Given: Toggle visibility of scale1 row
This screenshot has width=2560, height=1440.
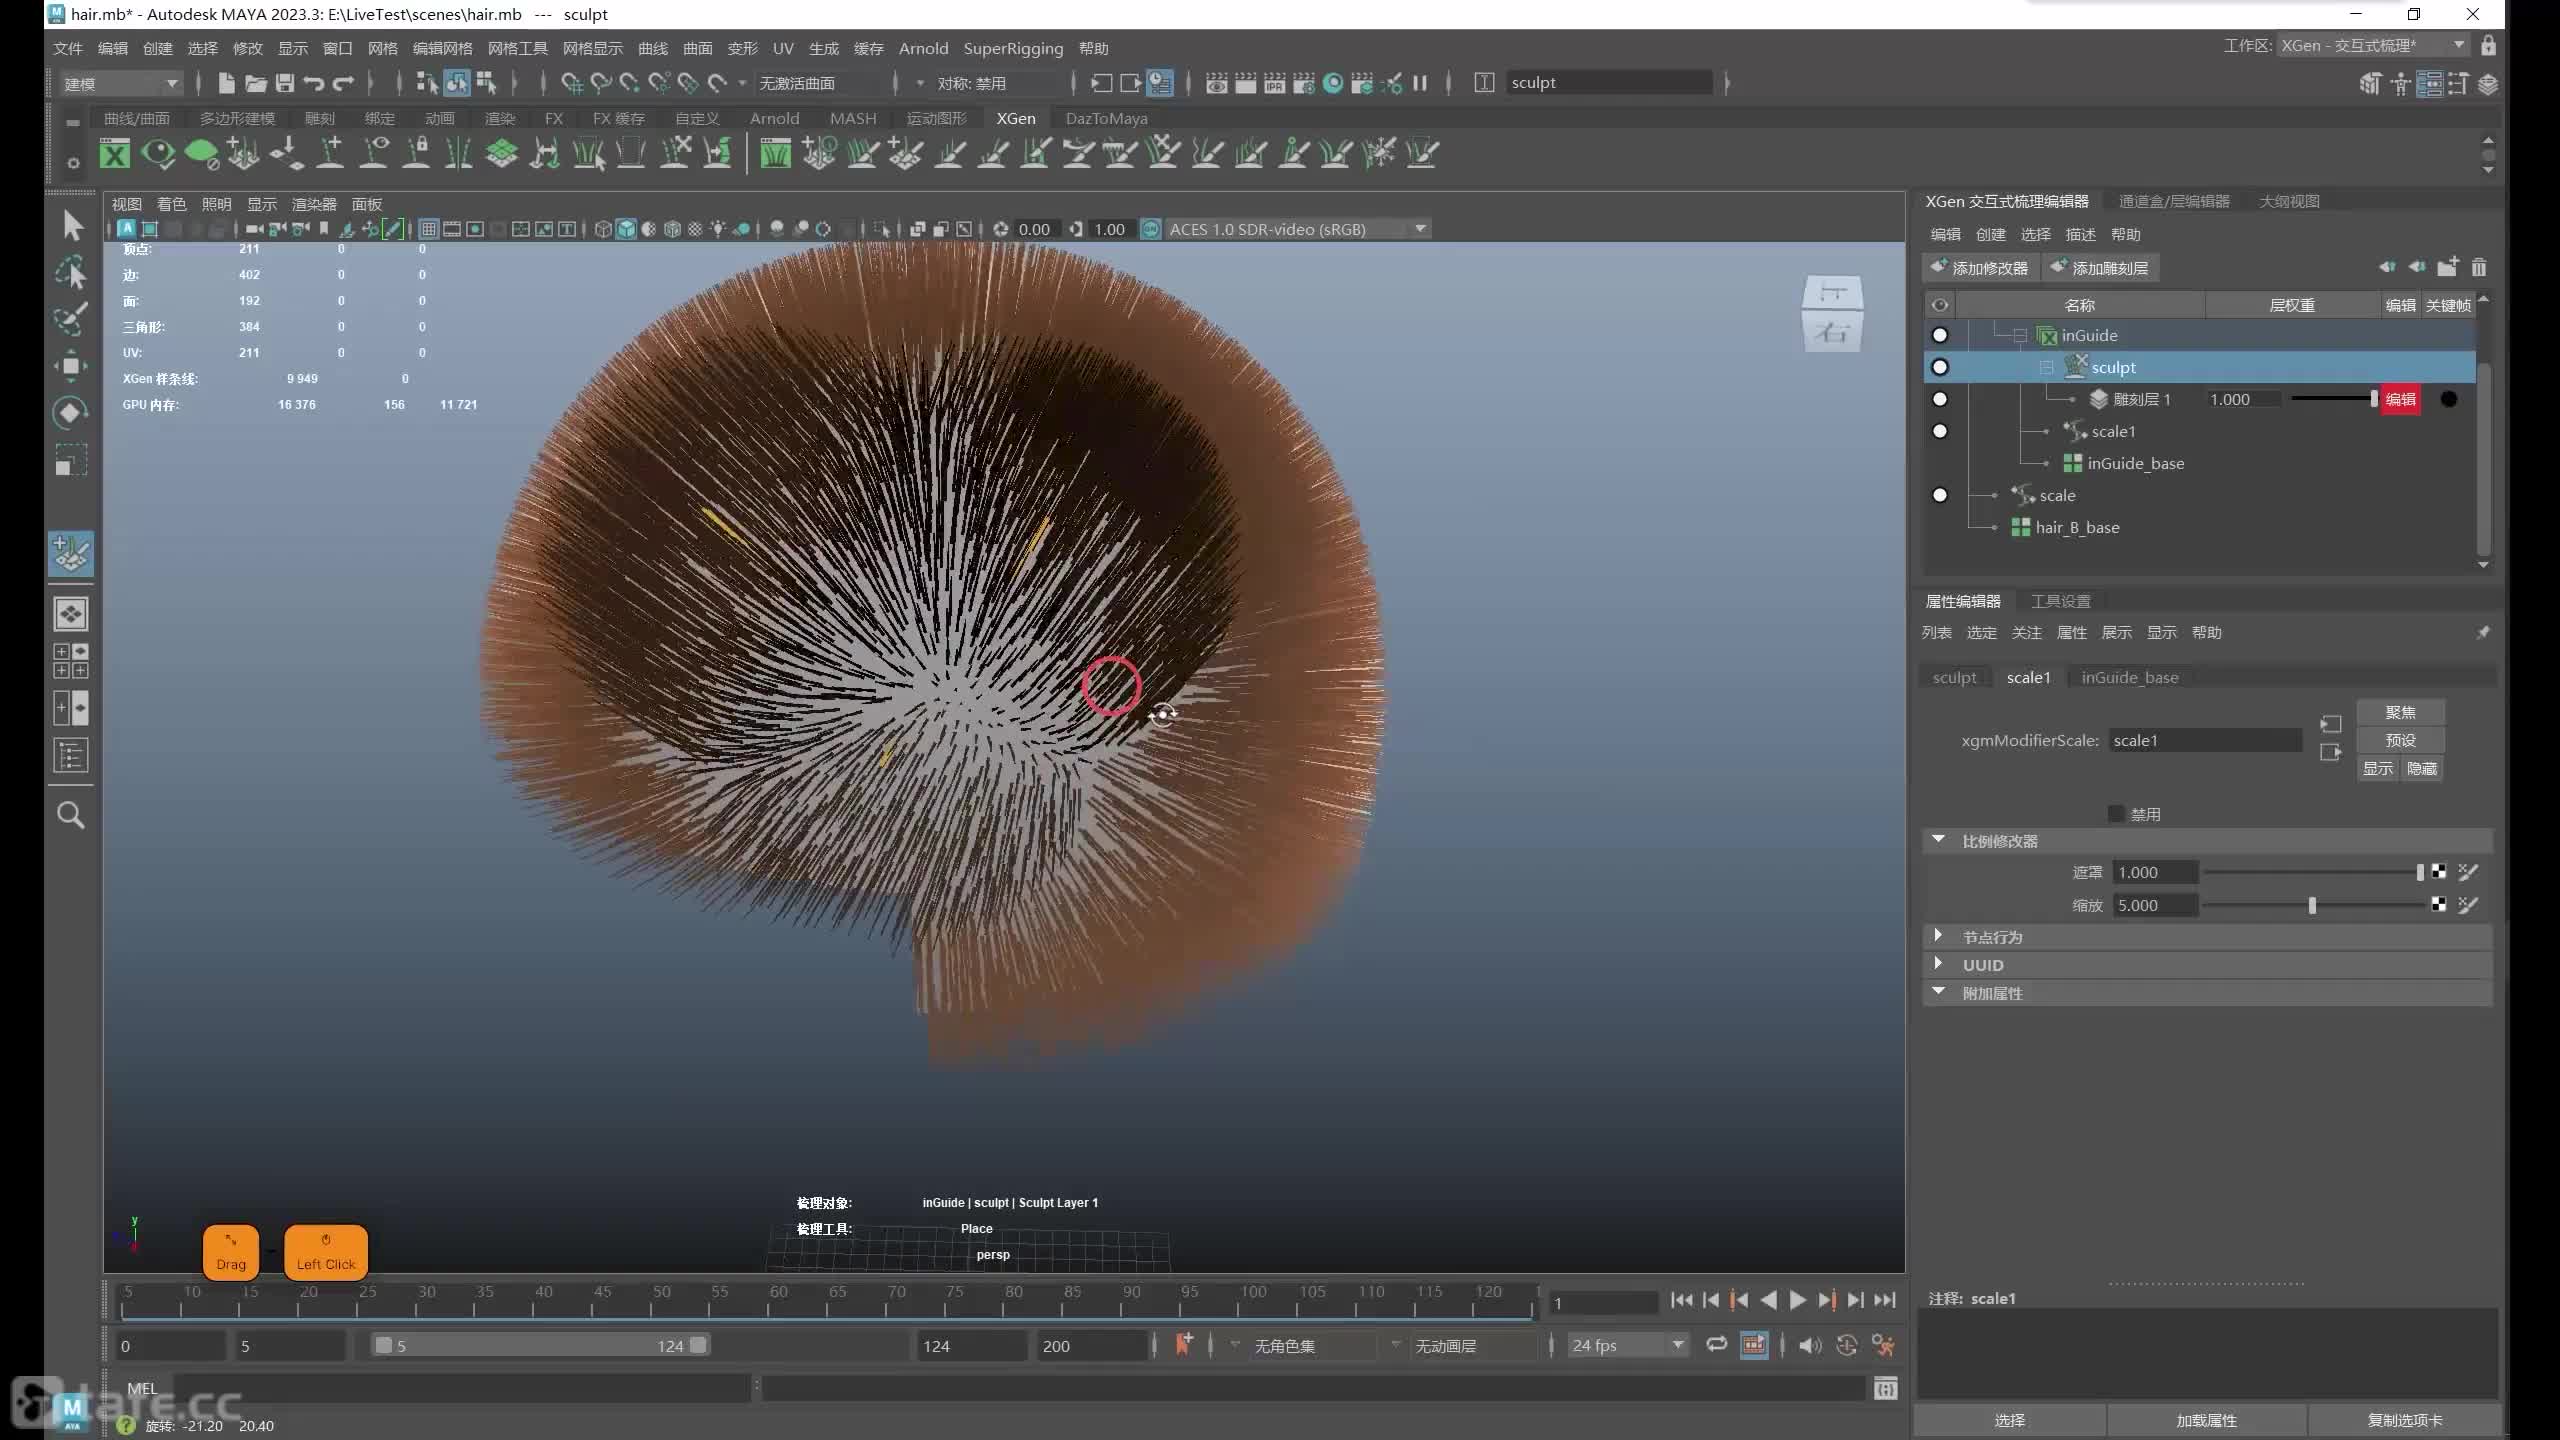Looking at the screenshot, I should click(1940, 431).
